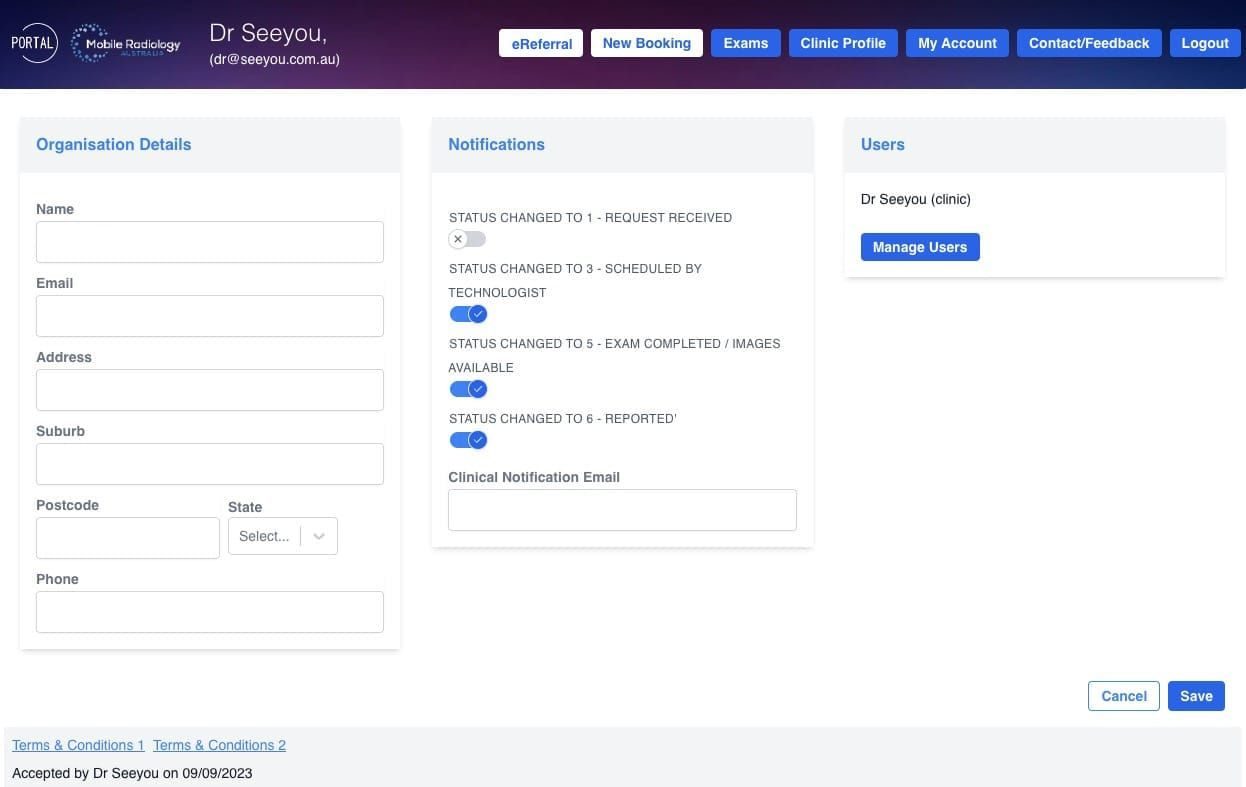The width and height of the screenshot is (1246, 787).
Task: Open Contact/Feedback page
Action: (x=1089, y=43)
